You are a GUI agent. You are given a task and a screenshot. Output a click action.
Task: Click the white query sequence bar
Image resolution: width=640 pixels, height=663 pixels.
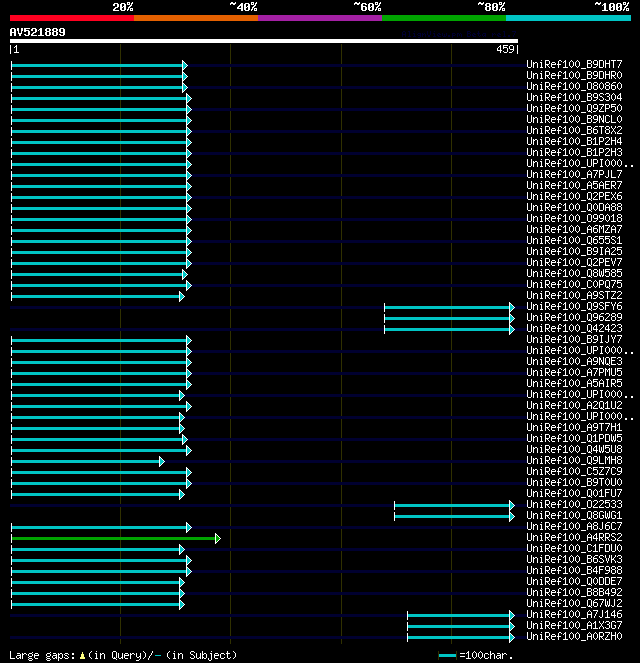pos(264,41)
